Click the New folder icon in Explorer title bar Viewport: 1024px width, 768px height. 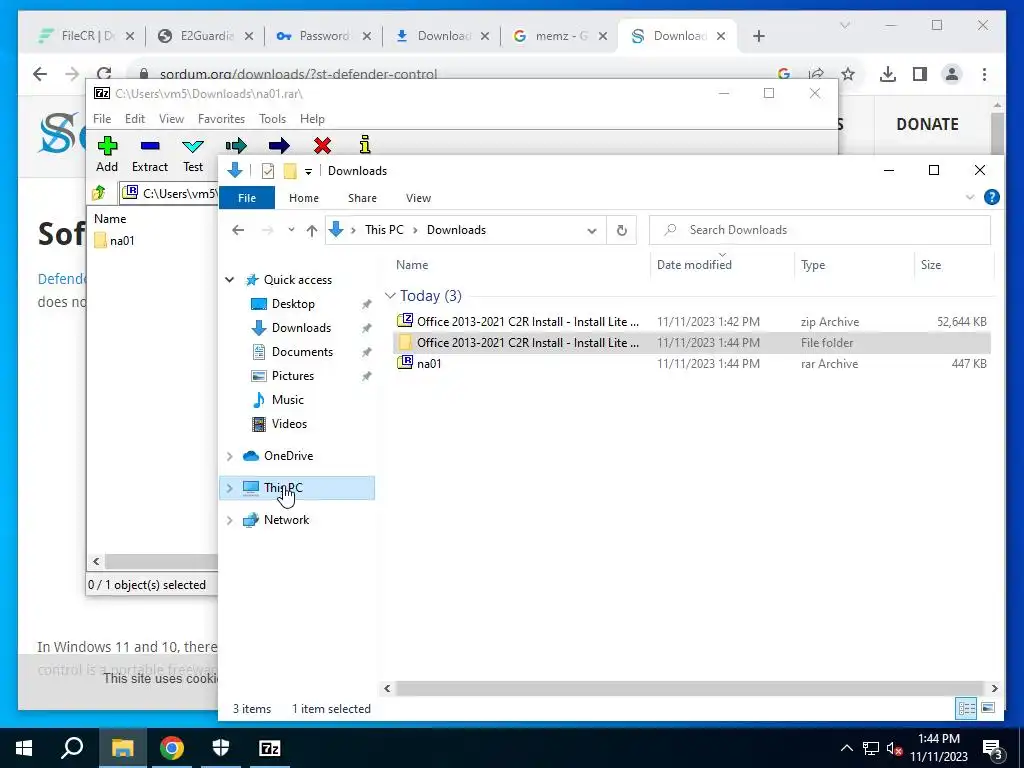point(290,171)
